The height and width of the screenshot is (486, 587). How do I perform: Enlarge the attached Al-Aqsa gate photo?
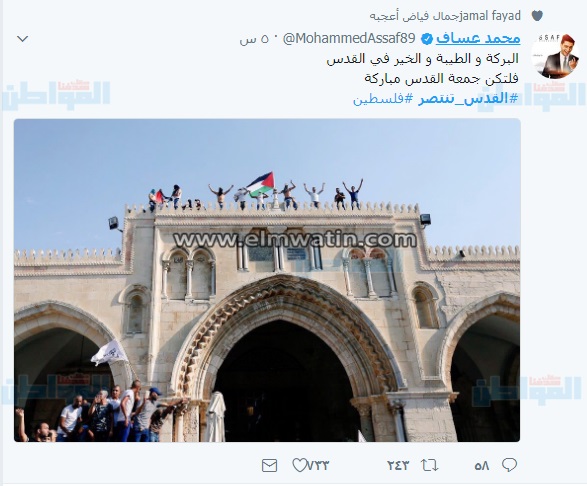267,280
